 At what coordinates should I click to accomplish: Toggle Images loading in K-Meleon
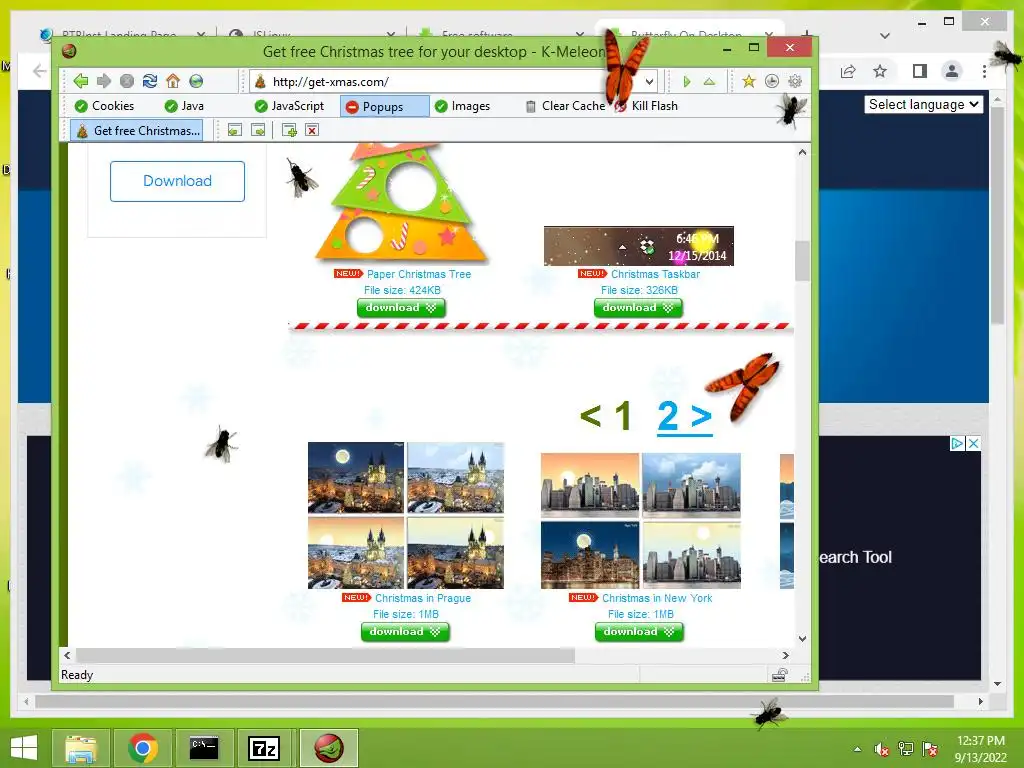pyautogui.click(x=462, y=106)
